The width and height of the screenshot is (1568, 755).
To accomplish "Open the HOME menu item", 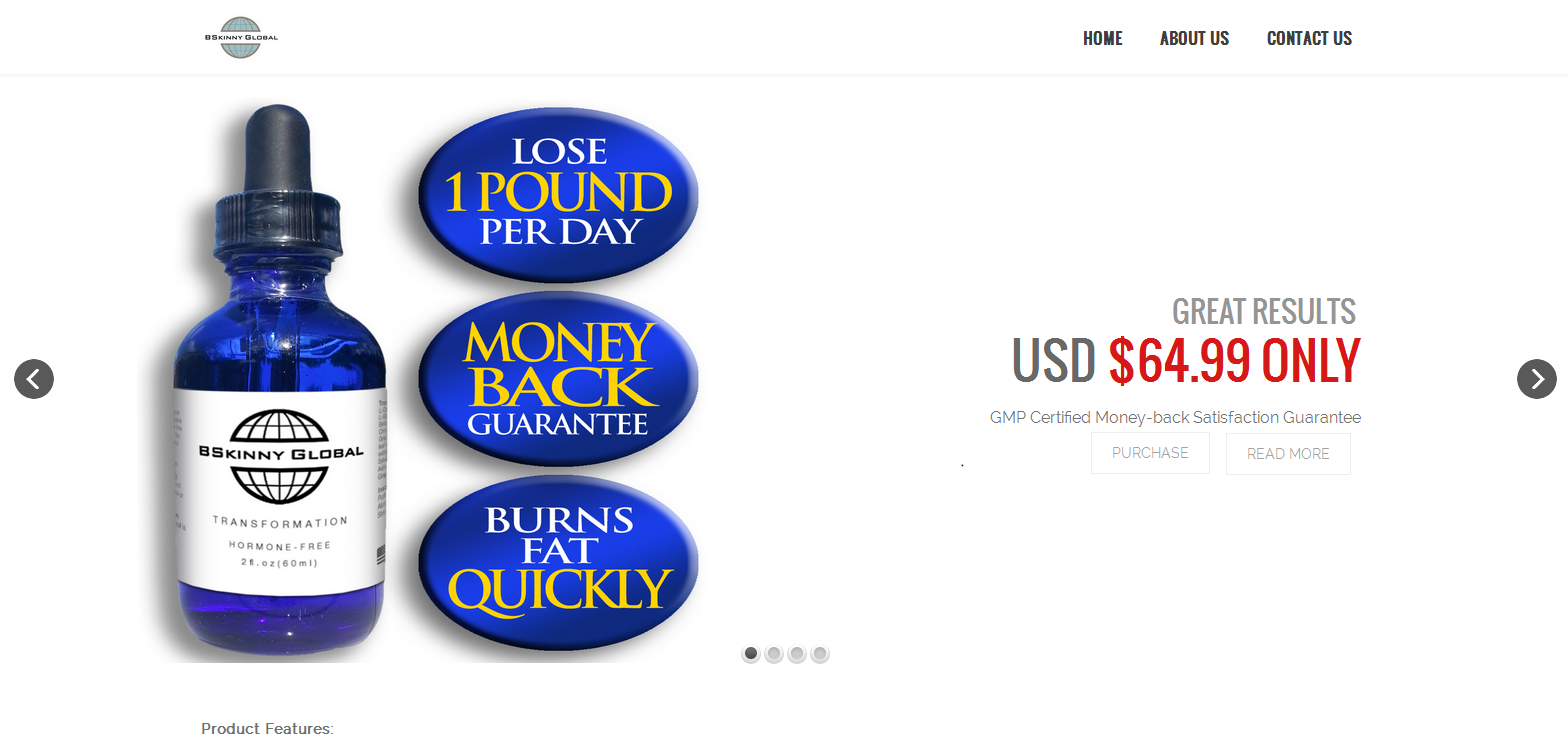I will [x=1103, y=38].
